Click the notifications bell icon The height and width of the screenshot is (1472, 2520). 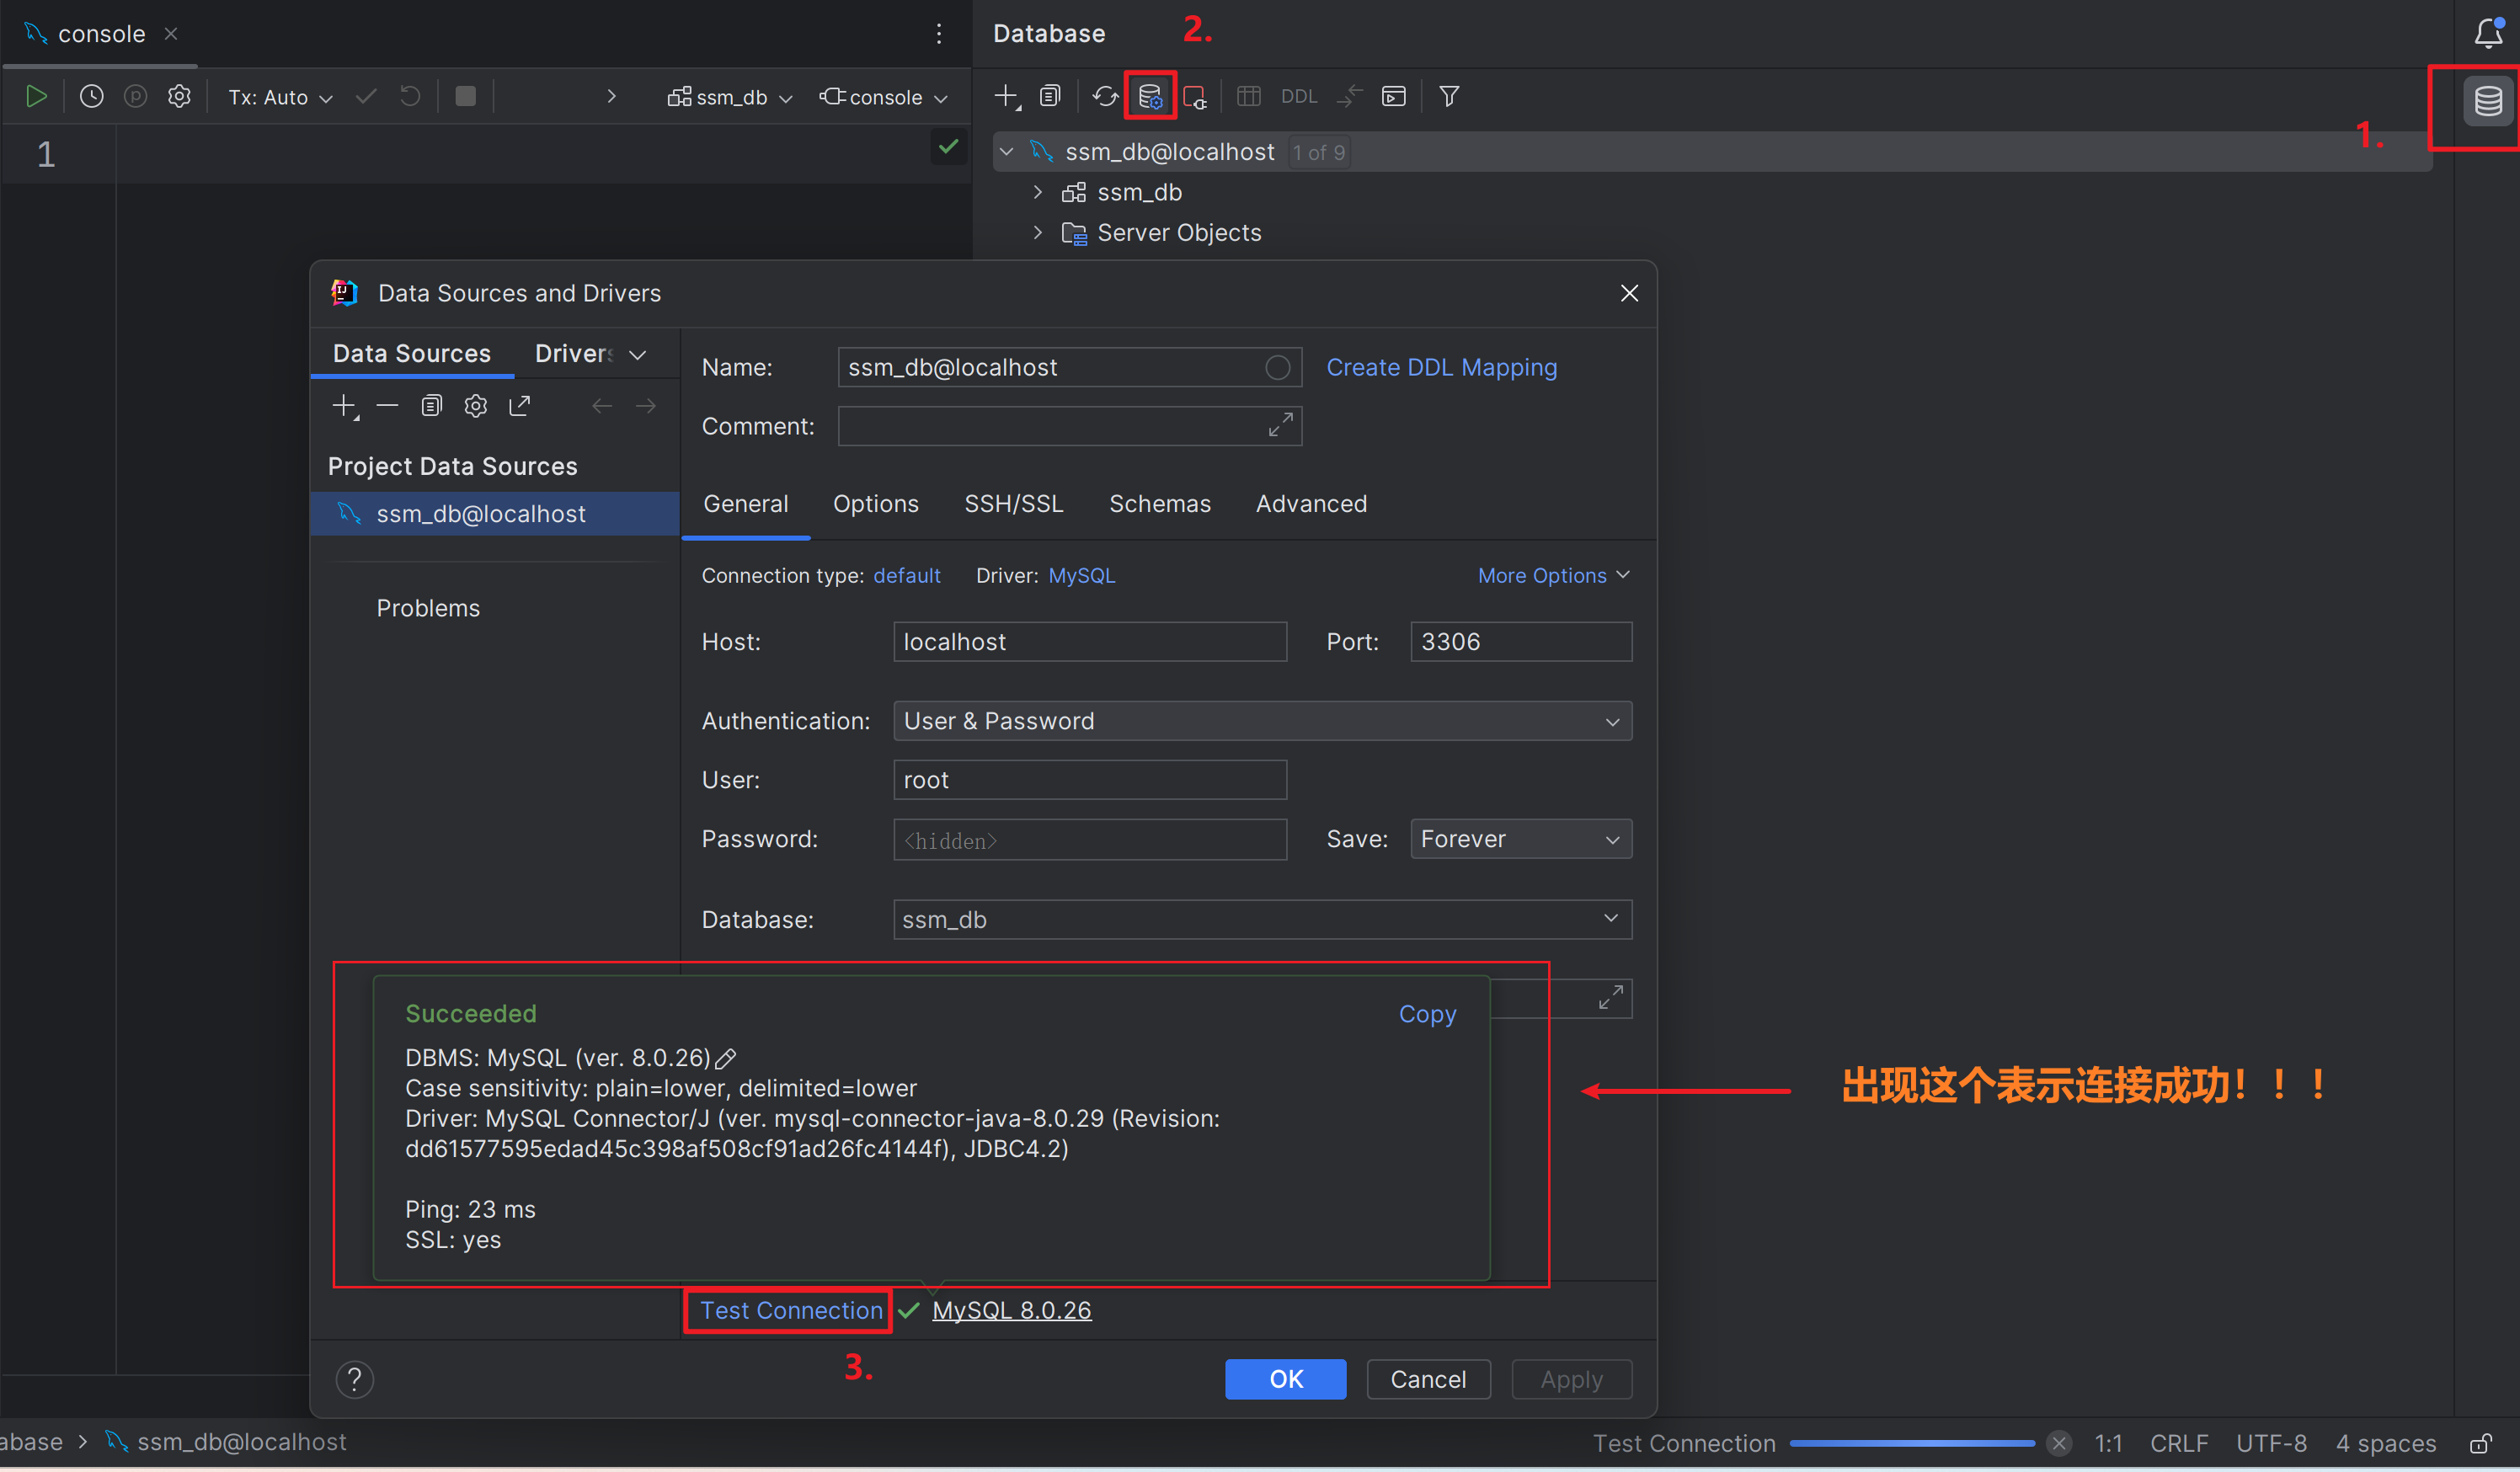[2487, 33]
